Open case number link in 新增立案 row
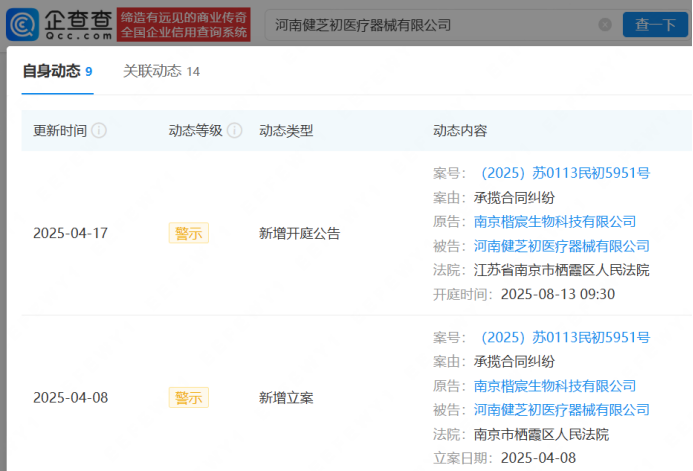 (x=565, y=337)
